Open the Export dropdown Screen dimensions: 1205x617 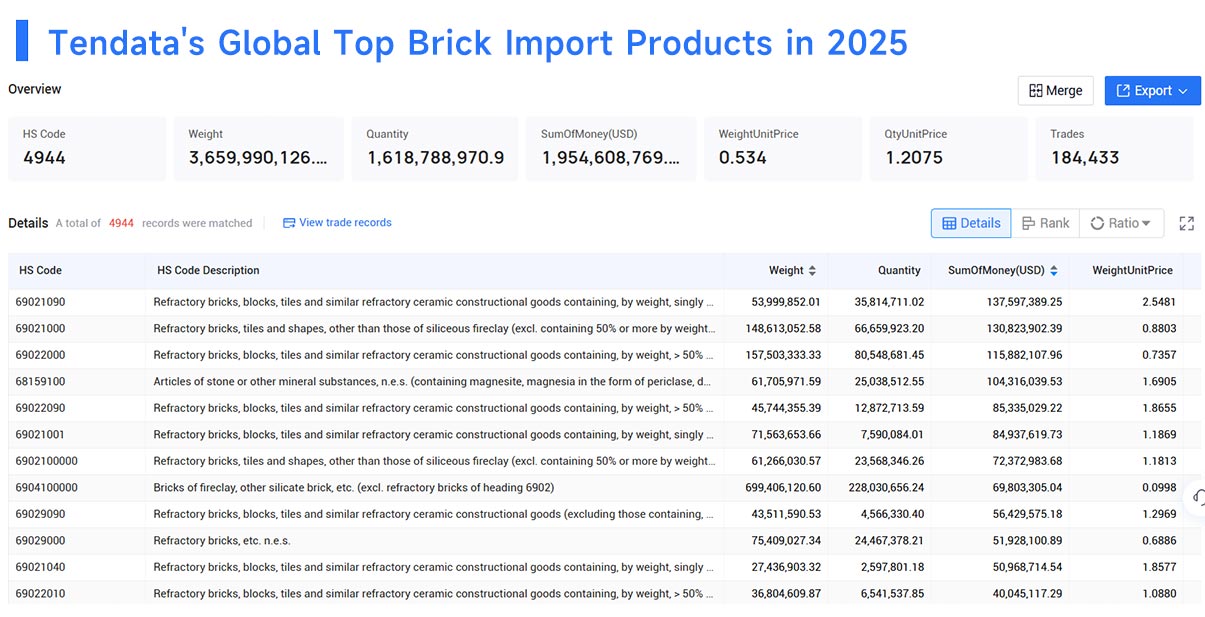1152,90
